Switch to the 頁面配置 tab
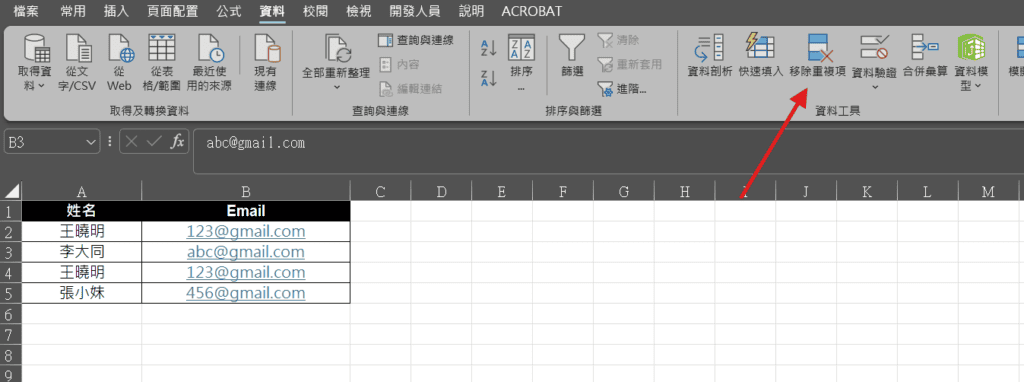 tap(172, 11)
